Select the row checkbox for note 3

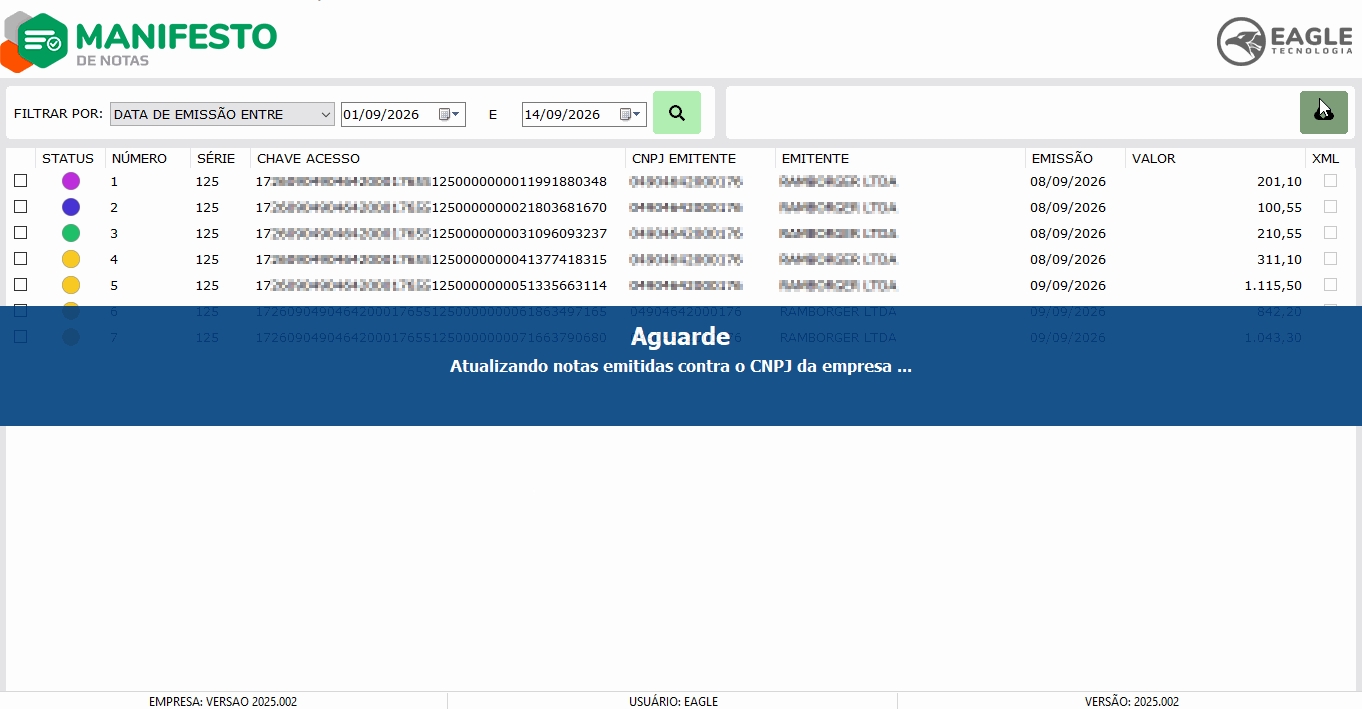click(20, 233)
